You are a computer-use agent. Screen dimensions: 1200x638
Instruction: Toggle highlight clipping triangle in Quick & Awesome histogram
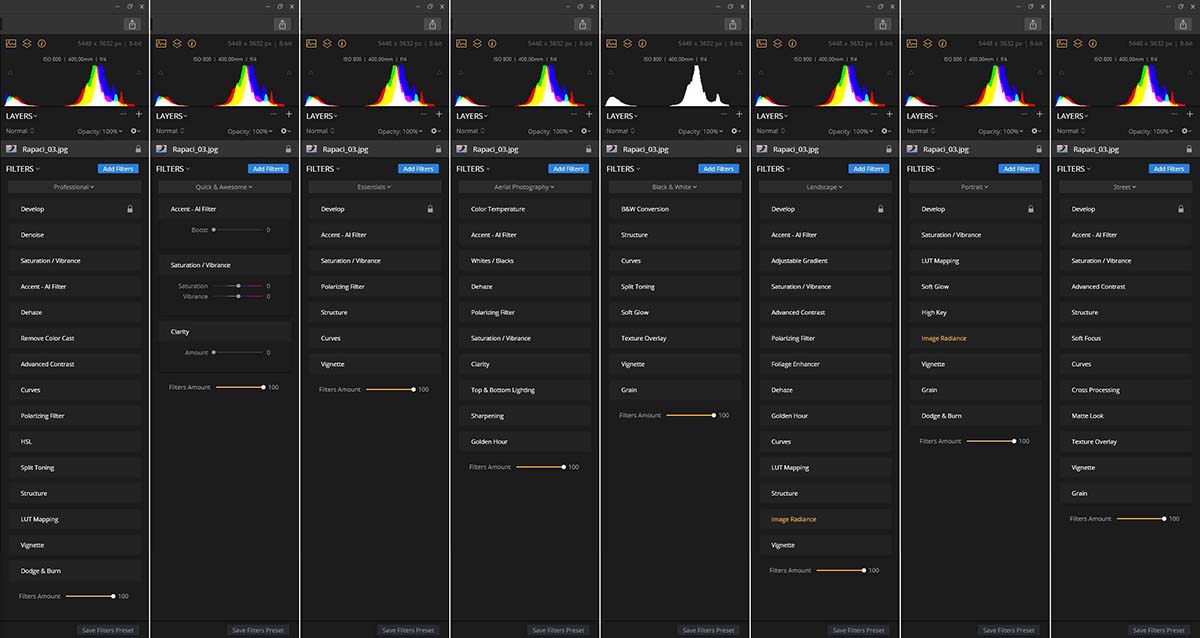pyautogui.click(x=288, y=73)
